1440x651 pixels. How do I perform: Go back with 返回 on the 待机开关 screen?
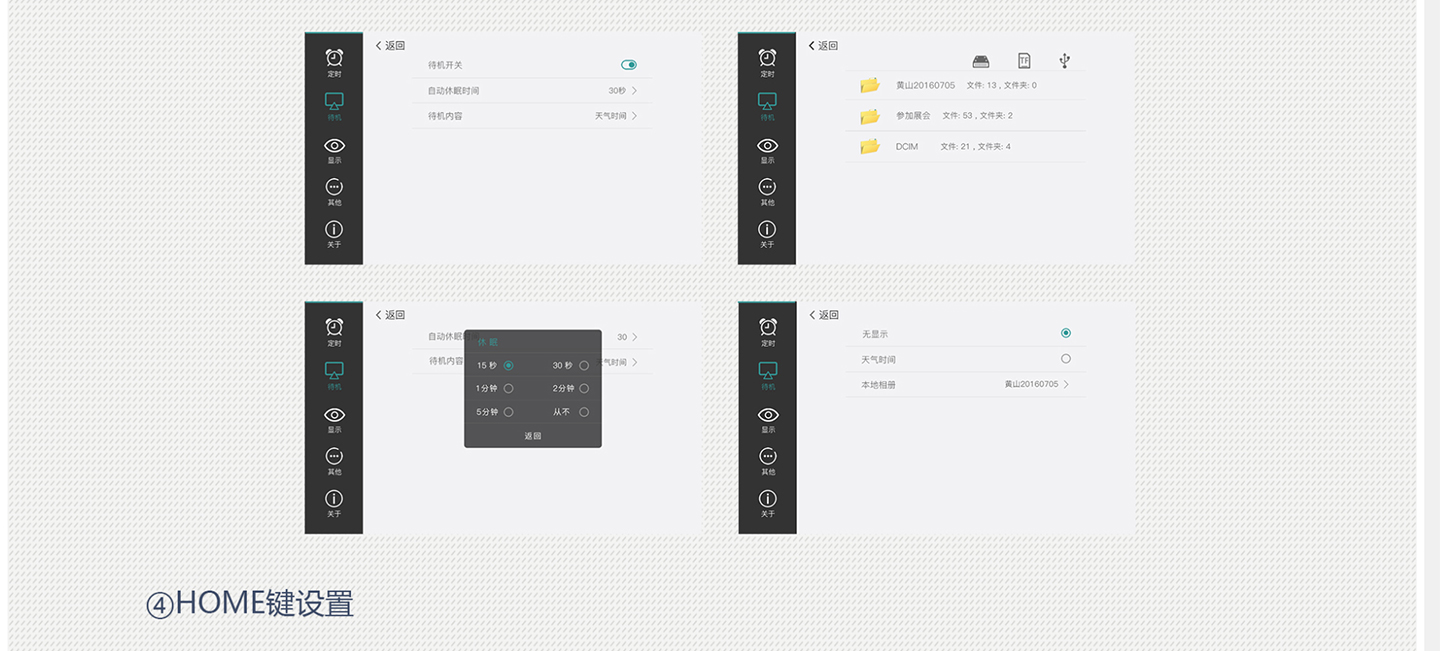390,46
